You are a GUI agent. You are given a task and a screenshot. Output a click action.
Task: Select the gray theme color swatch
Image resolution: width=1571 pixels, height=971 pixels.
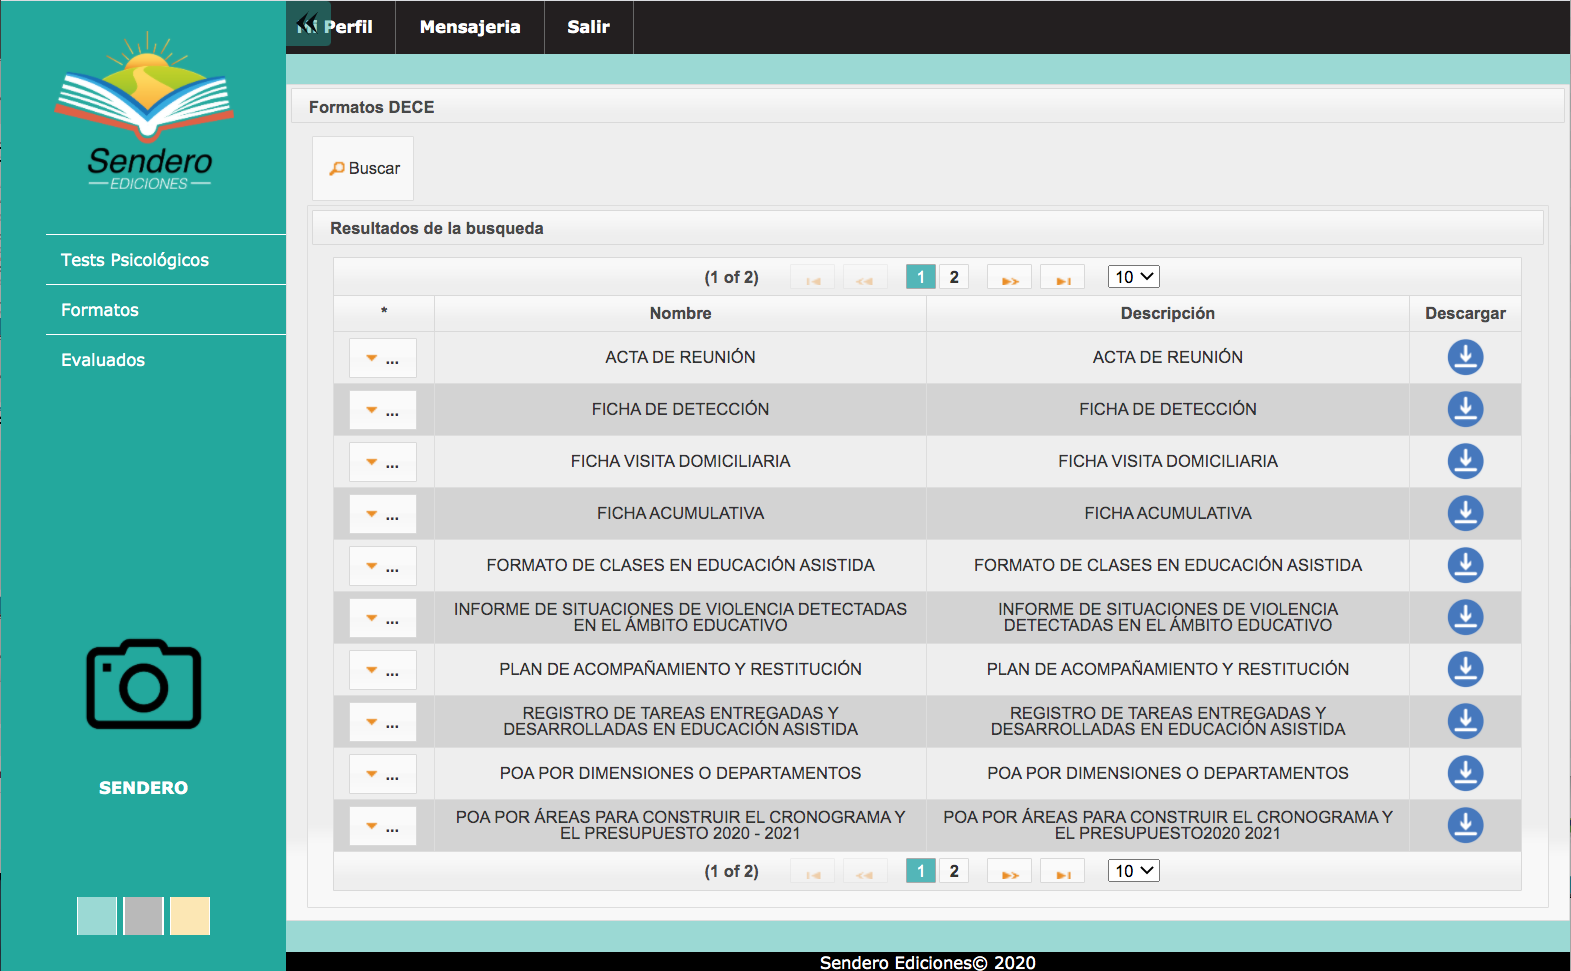click(x=143, y=916)
